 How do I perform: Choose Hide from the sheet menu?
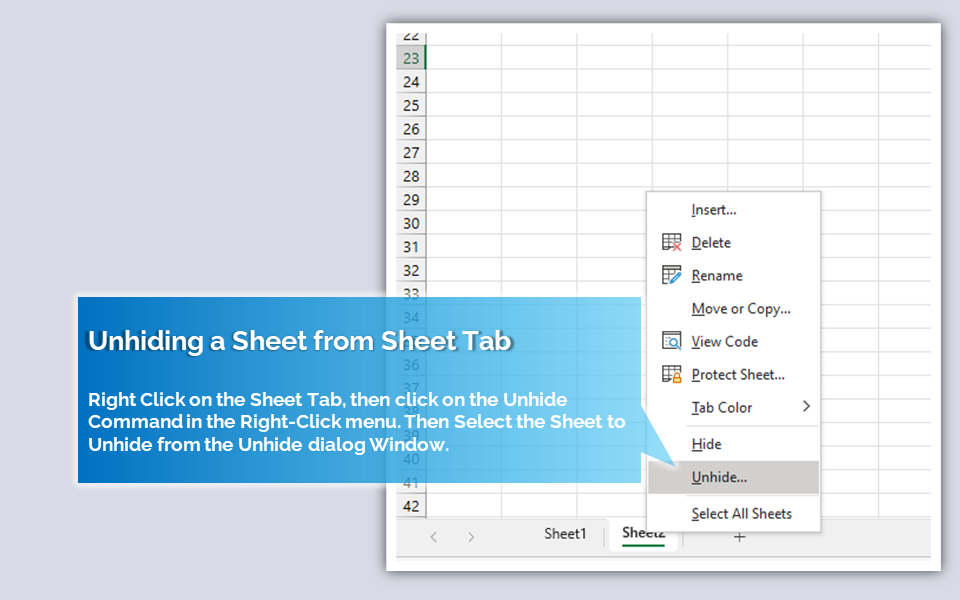tap(706, 444)
